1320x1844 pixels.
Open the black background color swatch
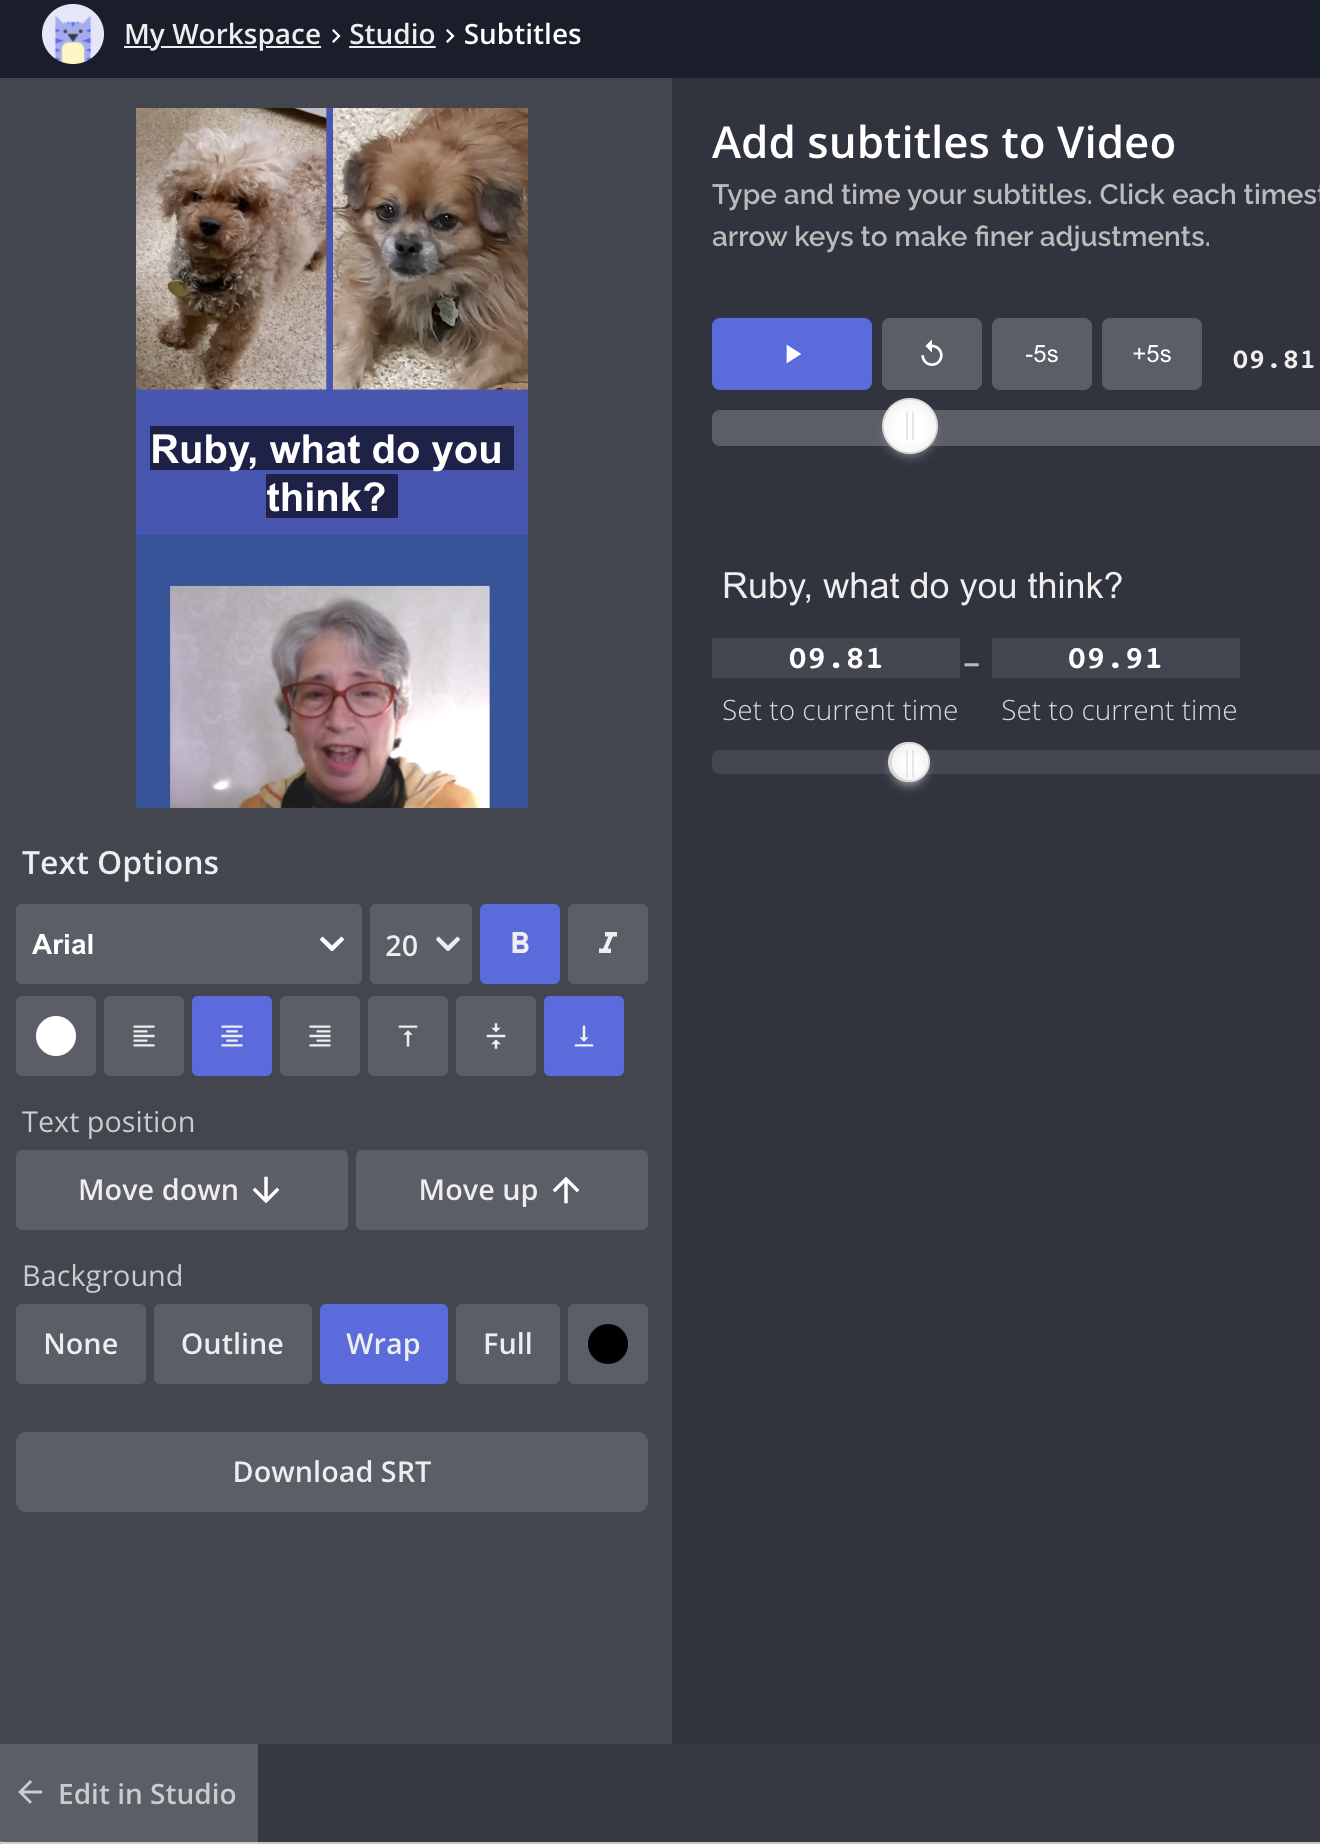tap(608, 1344)
